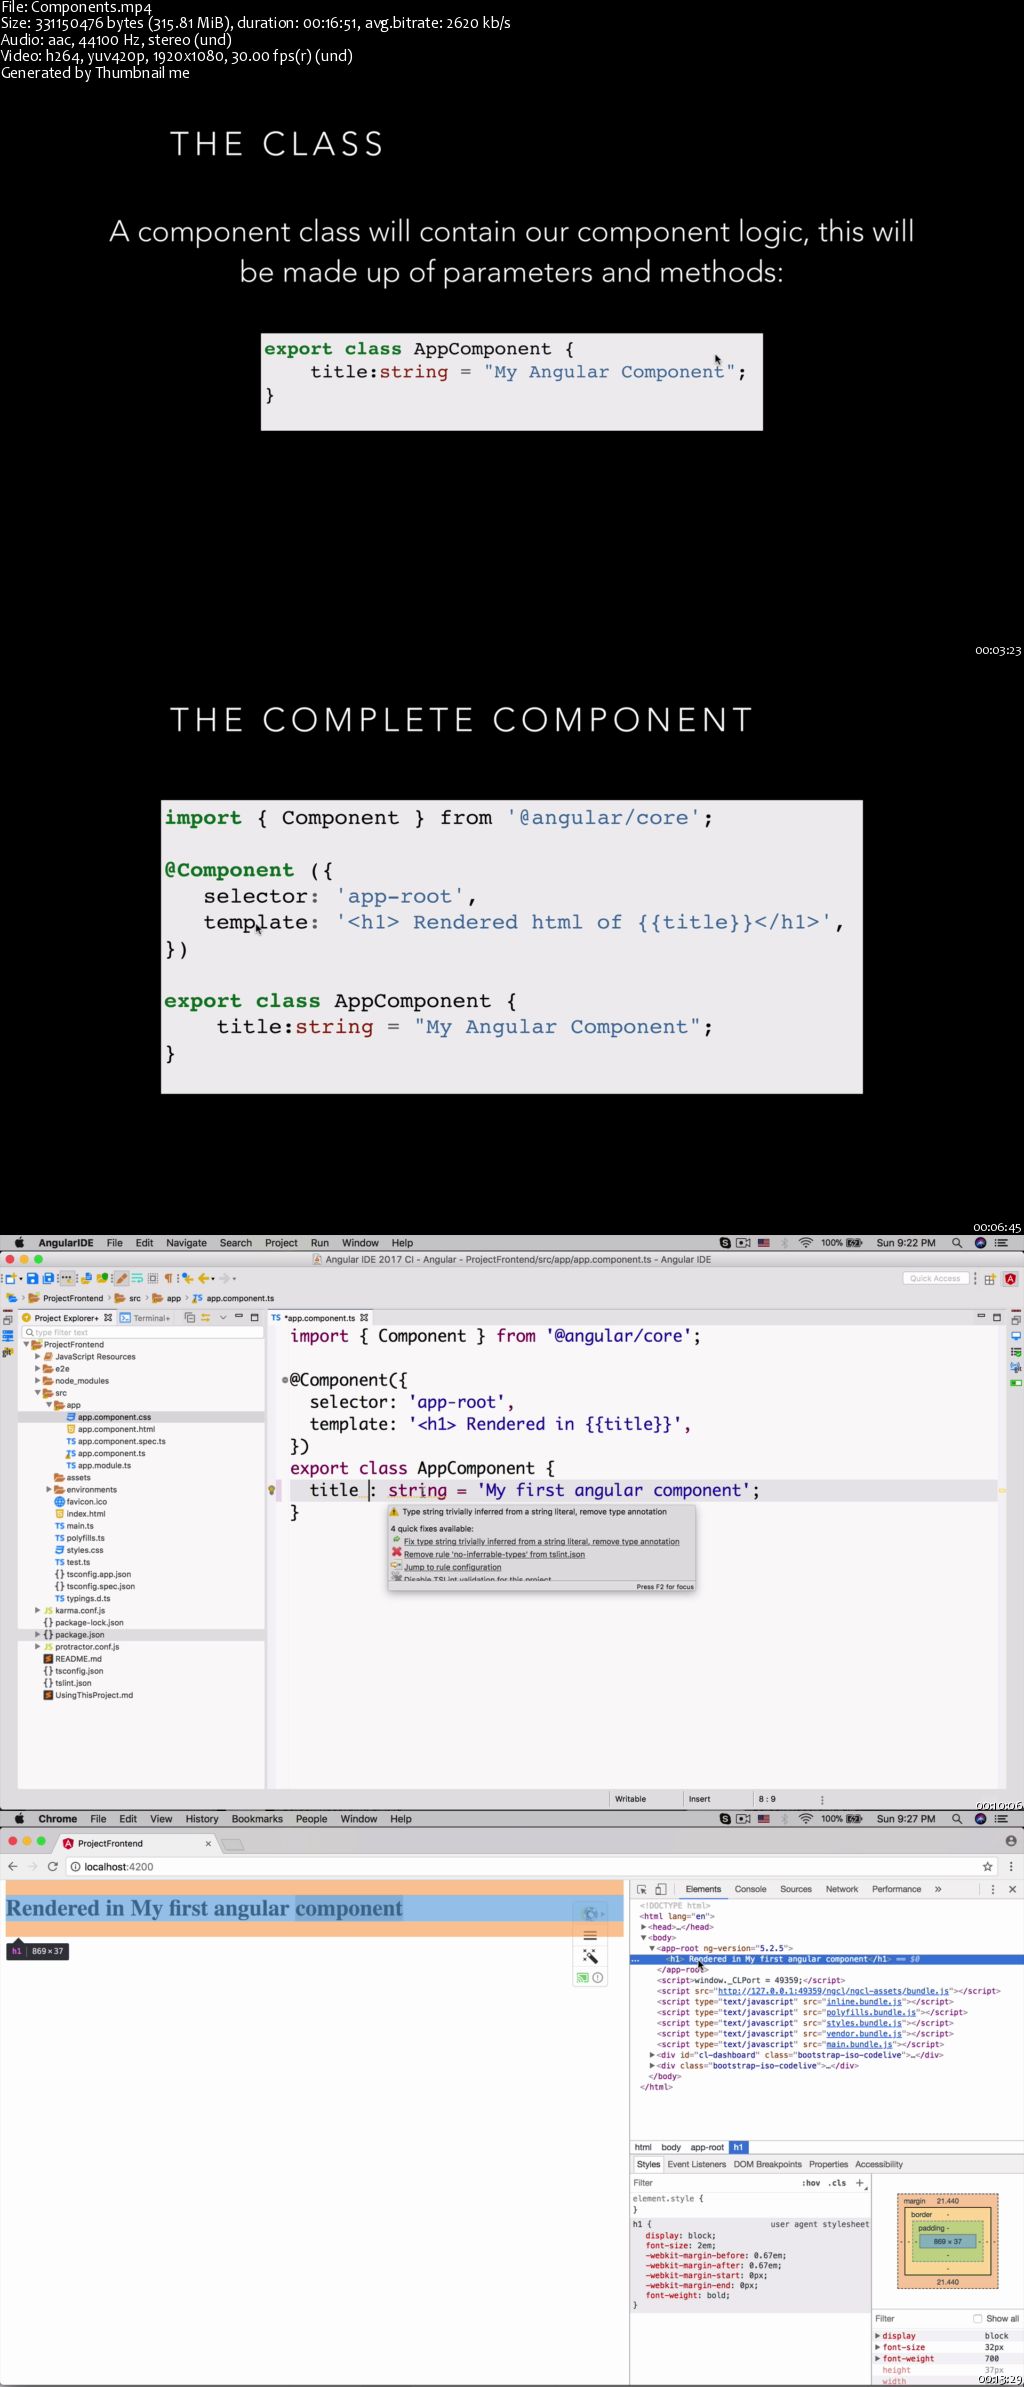Click the New Style Rule plus icon
The image size is (1024, 2387).
(860, 2183)
